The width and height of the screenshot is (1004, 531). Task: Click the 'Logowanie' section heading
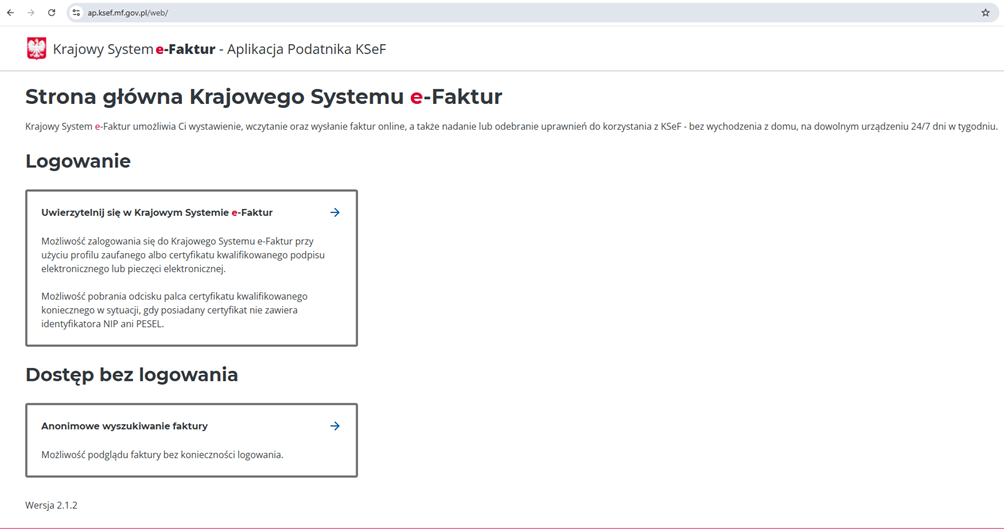click(x=78, y=161)
